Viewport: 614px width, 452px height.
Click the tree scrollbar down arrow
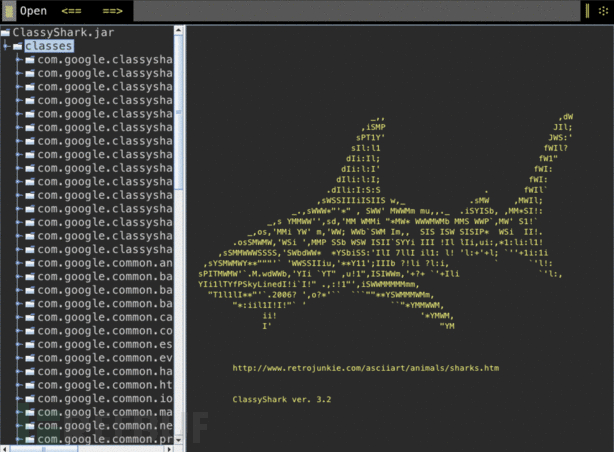[x=178, y=440]
